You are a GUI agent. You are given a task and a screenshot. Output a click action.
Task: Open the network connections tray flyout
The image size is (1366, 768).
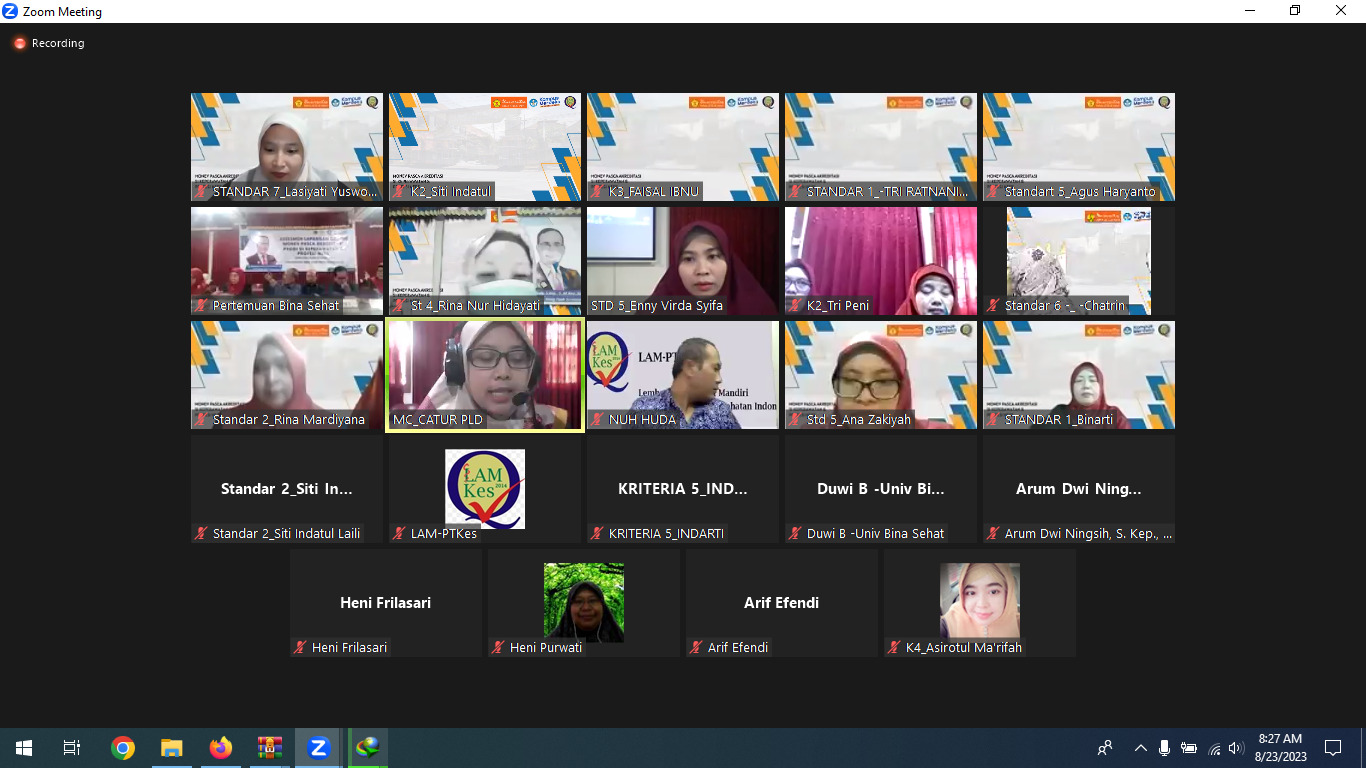click(x=1214, y=748)
